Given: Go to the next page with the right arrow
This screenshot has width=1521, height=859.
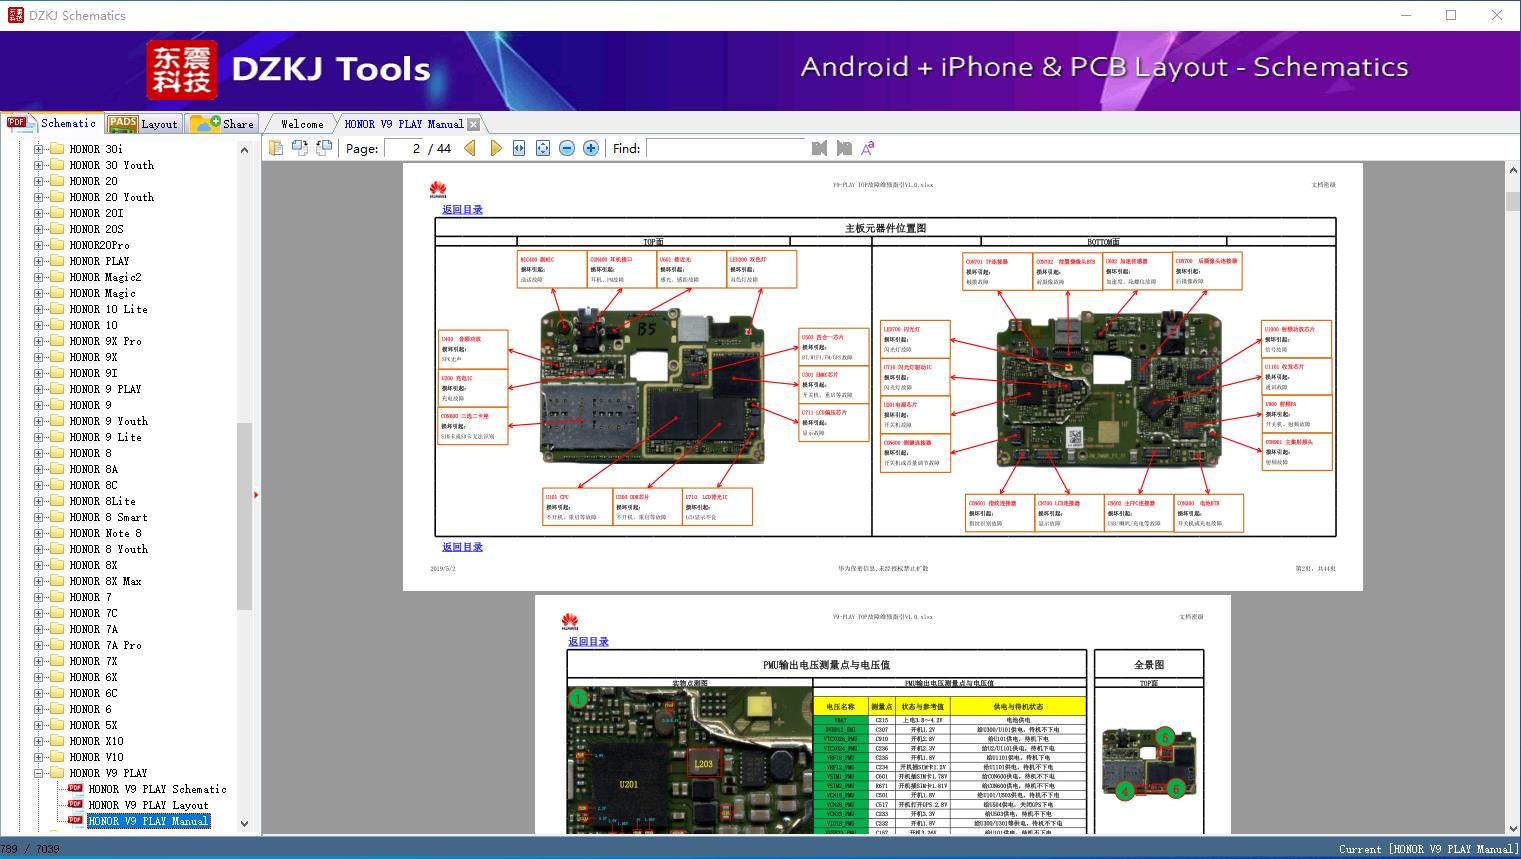Looking at the screenshot, I should (495, 148).
